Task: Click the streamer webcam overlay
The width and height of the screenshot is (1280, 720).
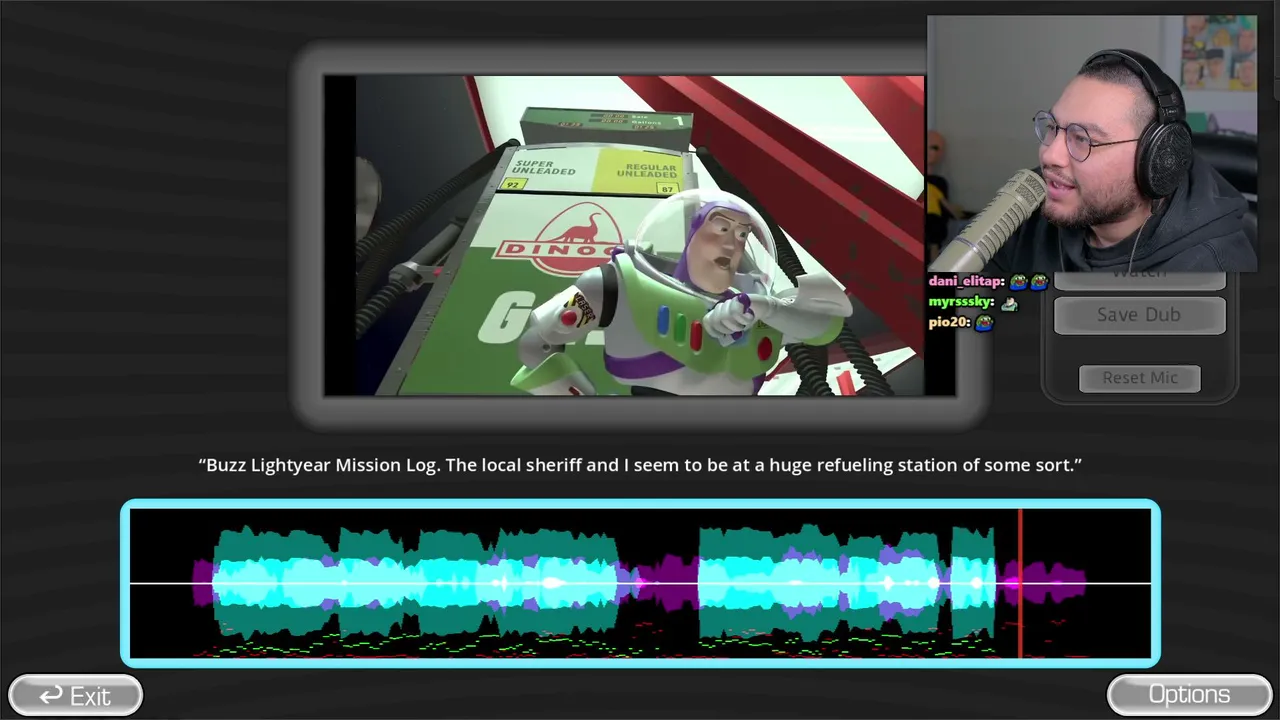Action: coord(1092,143)
